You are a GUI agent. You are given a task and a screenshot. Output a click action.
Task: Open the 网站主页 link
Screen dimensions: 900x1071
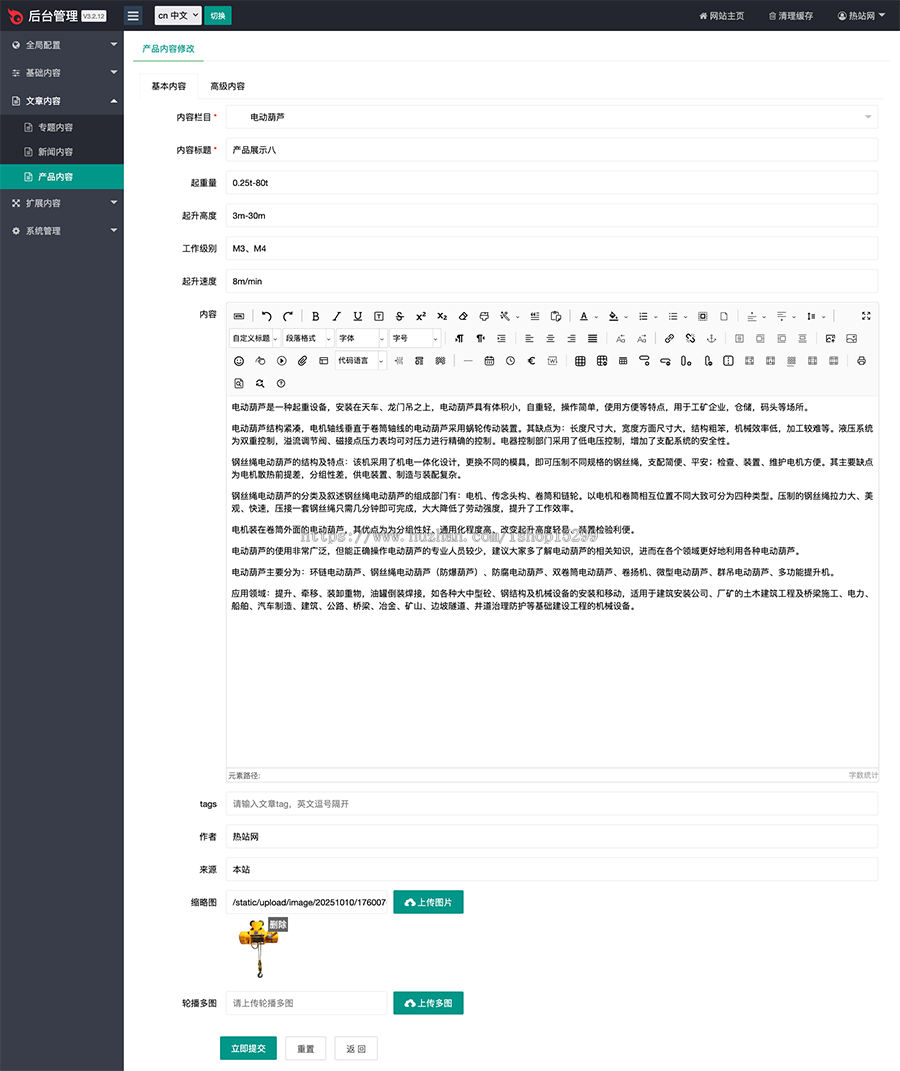pos(722,16)
